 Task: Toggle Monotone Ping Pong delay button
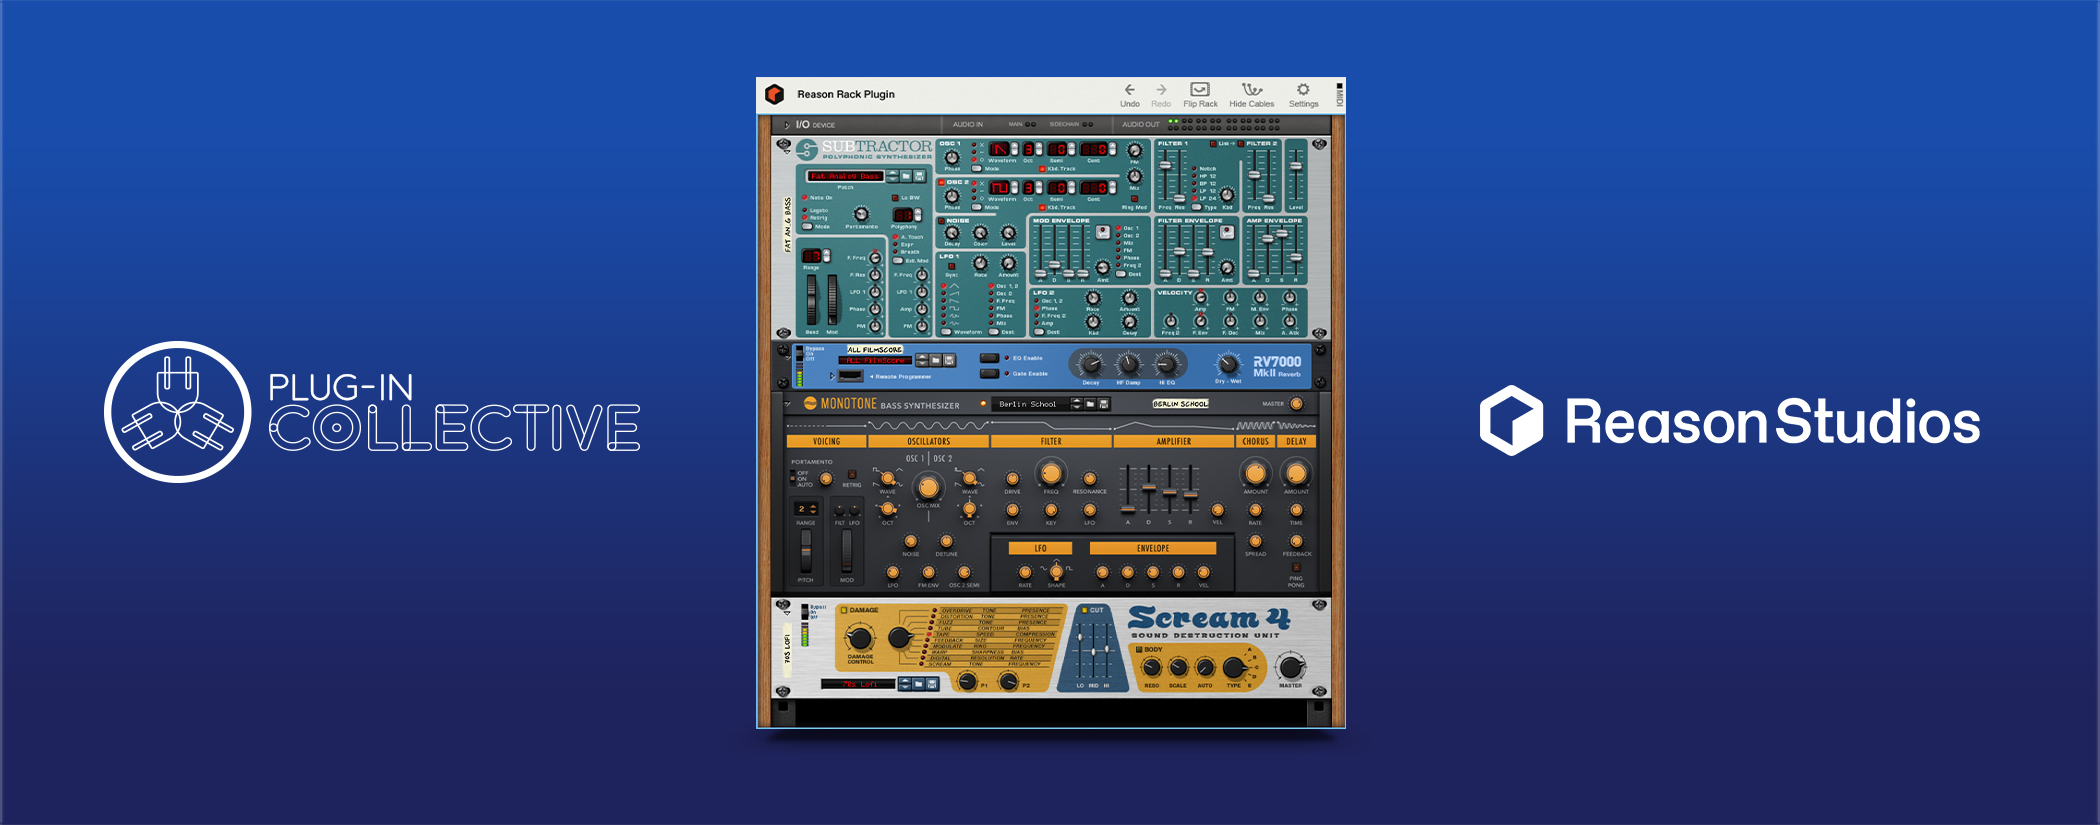click(1297, 567)
